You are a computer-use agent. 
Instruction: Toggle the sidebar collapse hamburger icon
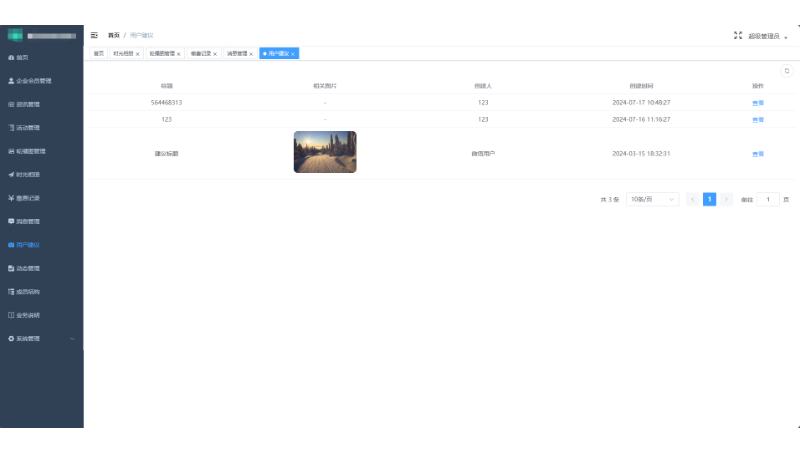tap(94, 35)
